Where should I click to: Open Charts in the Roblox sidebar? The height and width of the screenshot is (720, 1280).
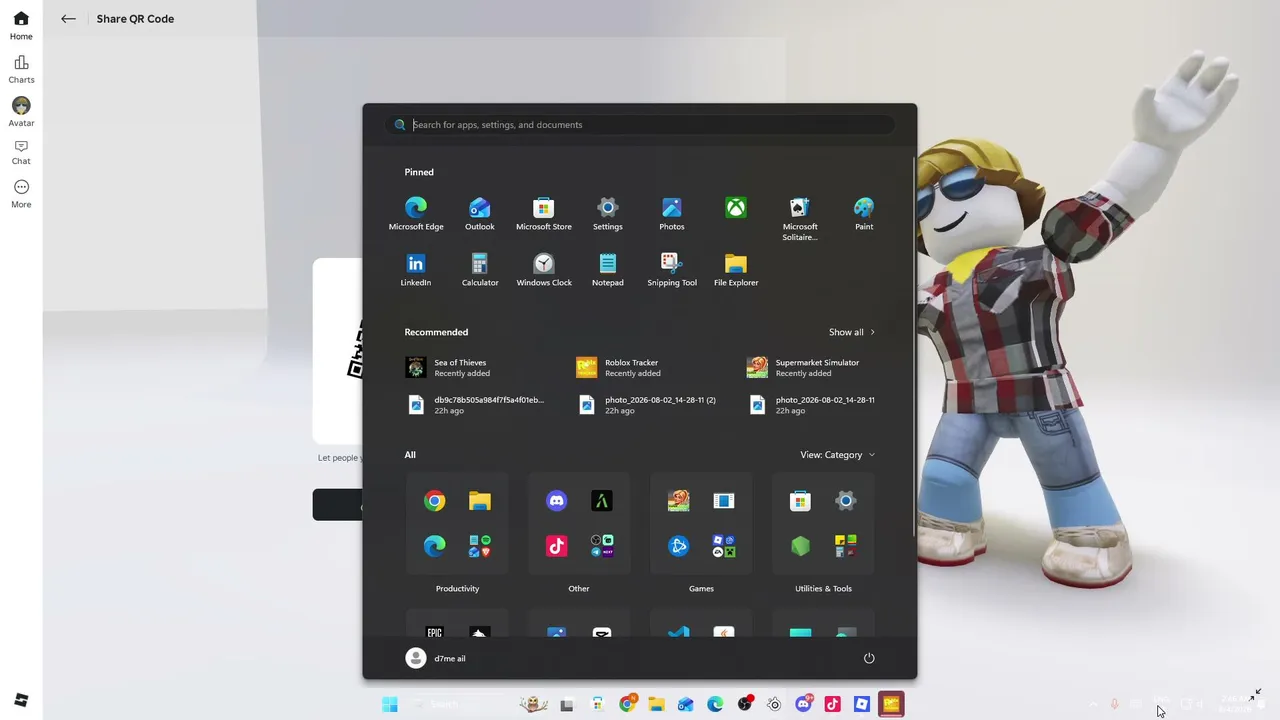click(x=21, y=69)
